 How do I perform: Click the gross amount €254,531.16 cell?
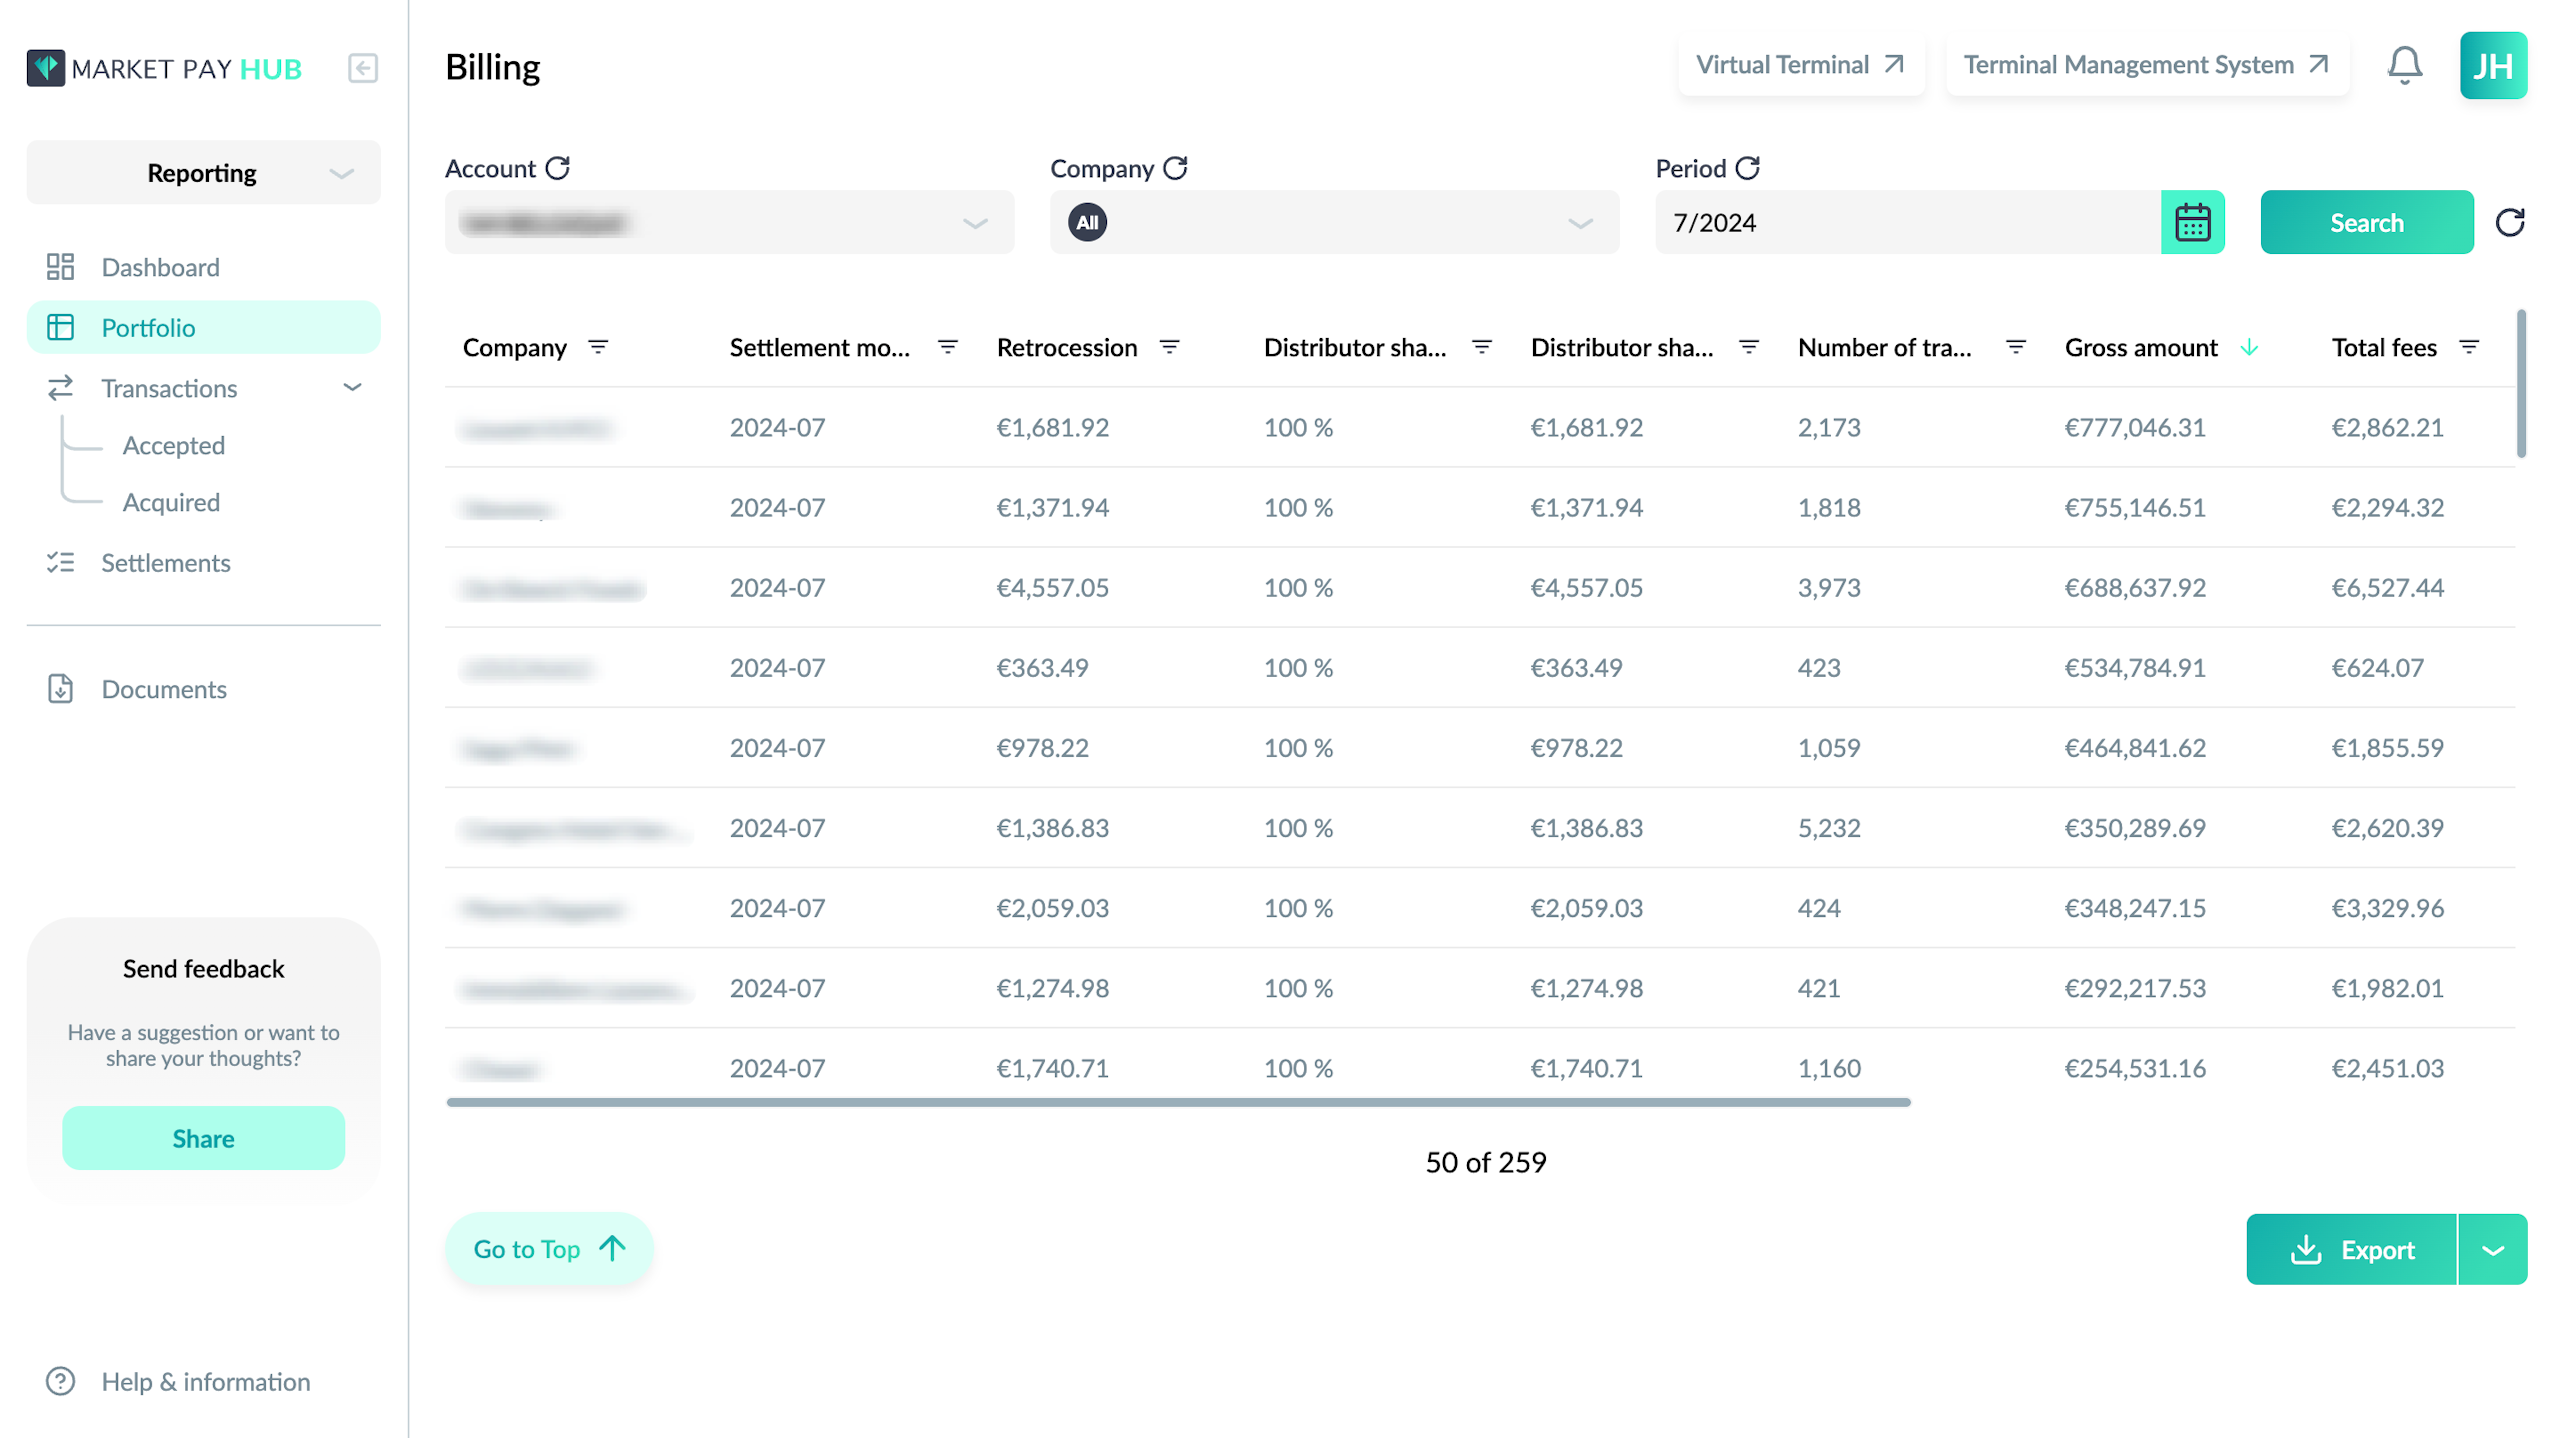pos(2135,1068)
